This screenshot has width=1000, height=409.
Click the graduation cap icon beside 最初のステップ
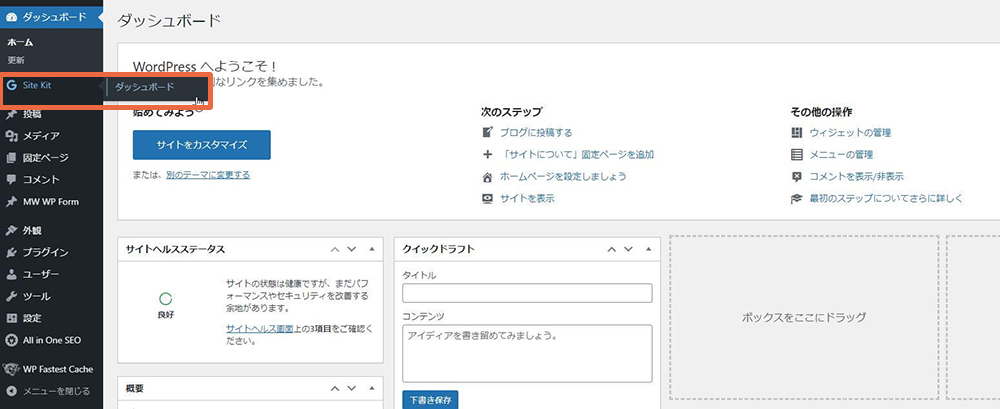point(797,198)
